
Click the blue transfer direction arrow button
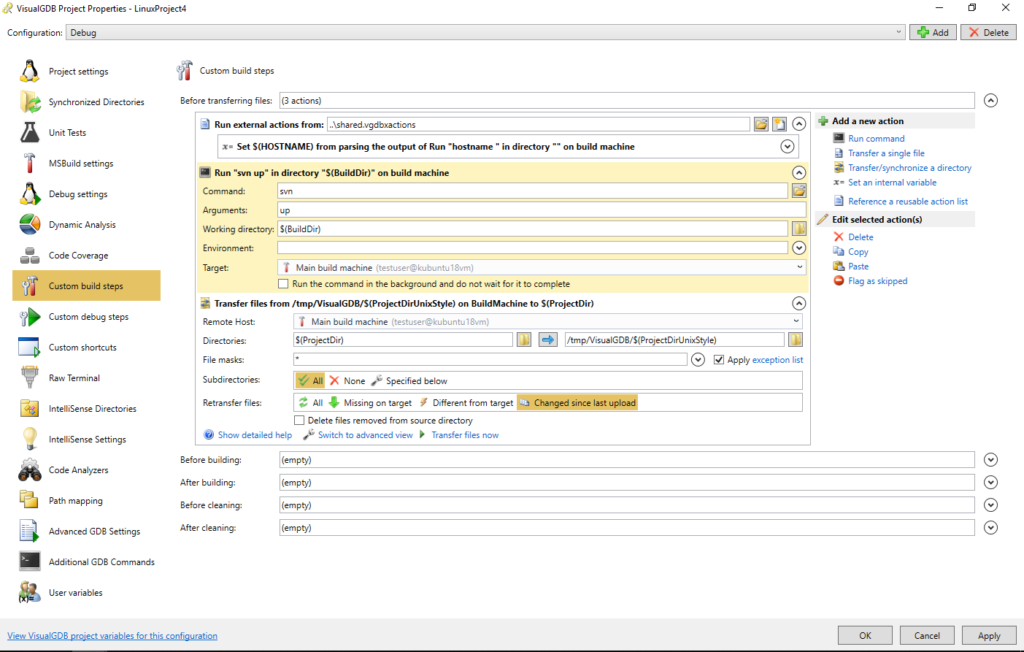(x=548, y=340)
